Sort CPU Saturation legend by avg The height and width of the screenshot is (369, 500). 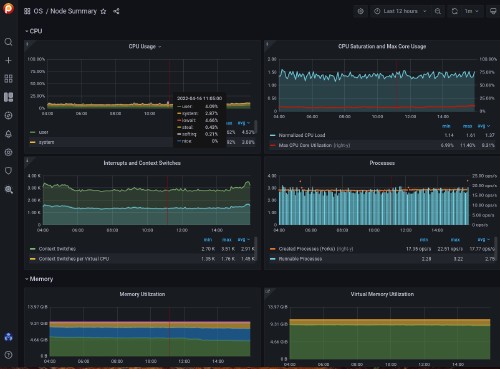coord(484,126)
